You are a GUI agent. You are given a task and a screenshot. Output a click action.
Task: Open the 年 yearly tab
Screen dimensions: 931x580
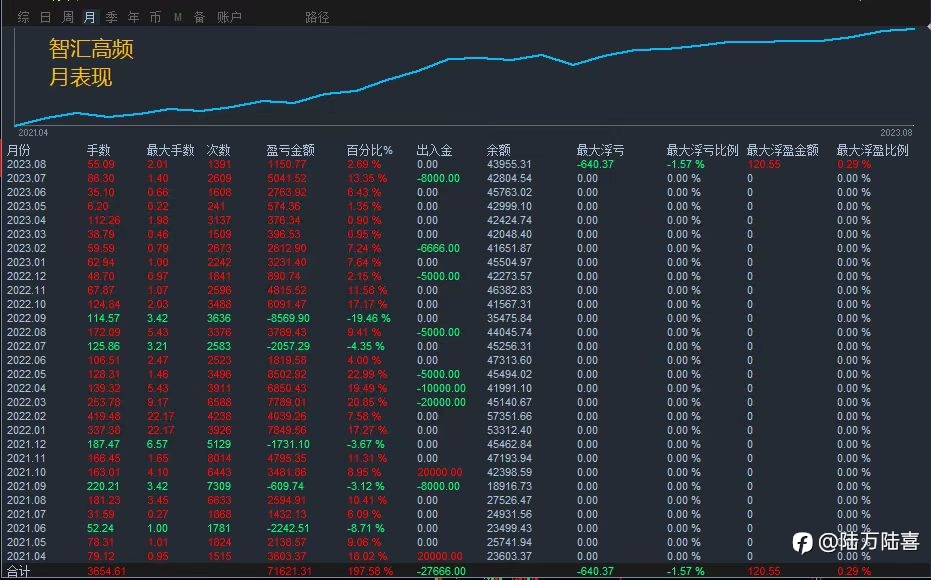[x=134, y=17]
